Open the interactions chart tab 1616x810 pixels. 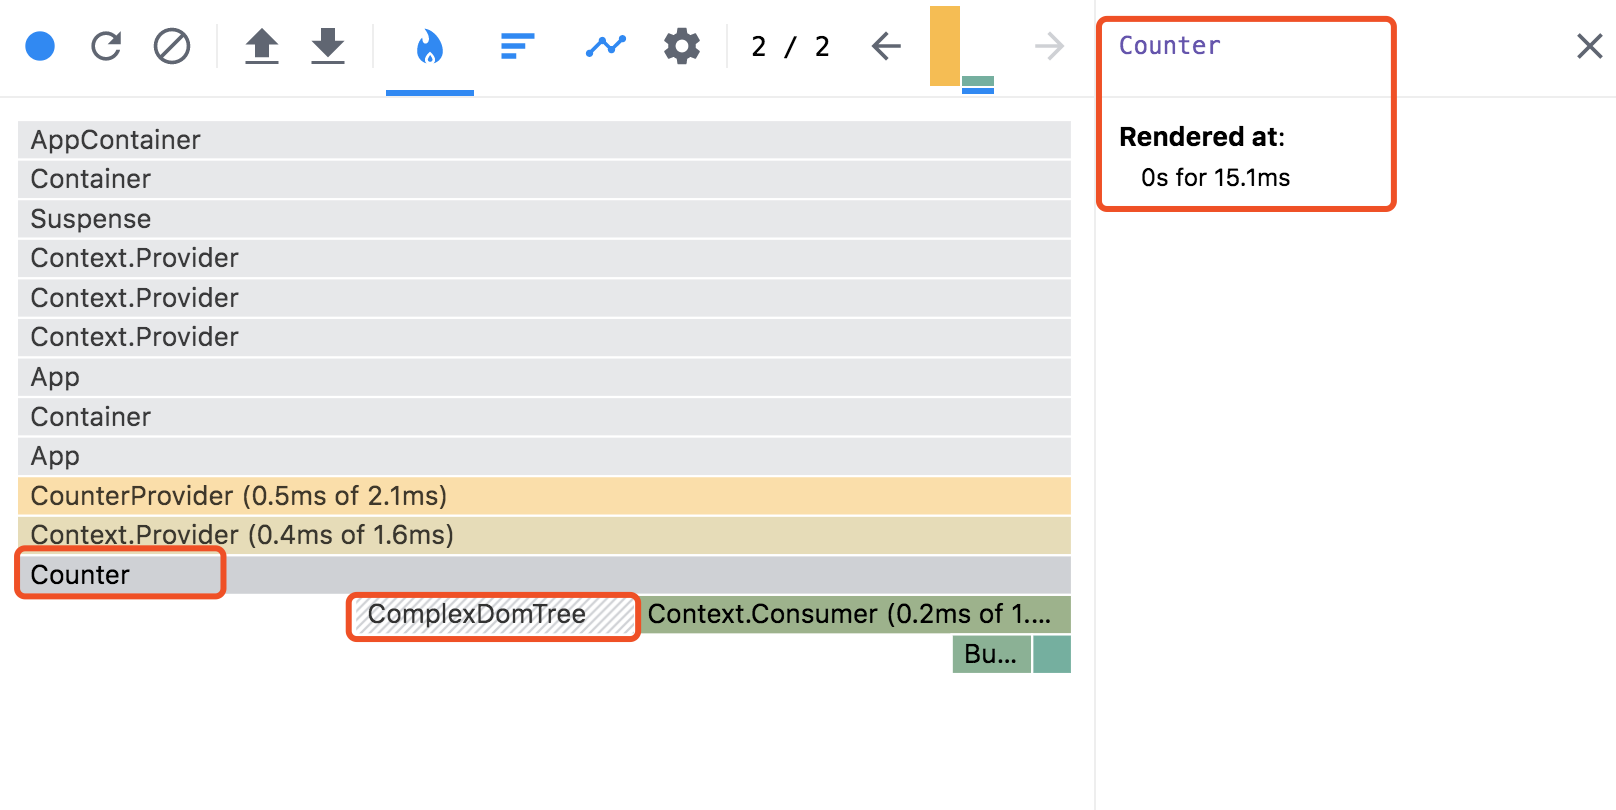(606, 46)
